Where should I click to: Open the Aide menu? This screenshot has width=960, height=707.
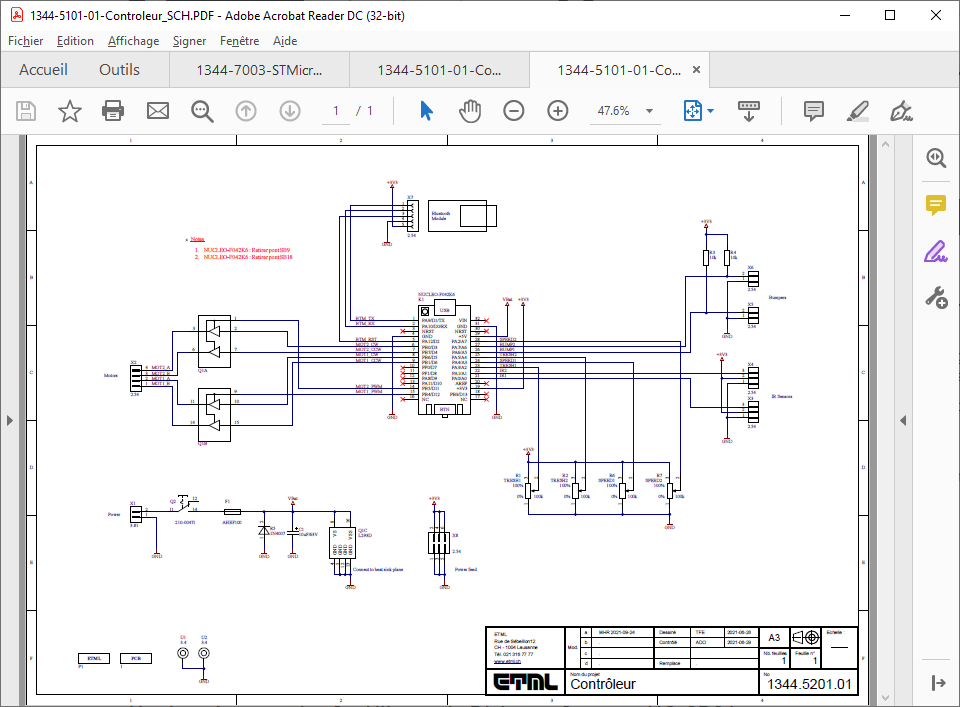[285, 41]
